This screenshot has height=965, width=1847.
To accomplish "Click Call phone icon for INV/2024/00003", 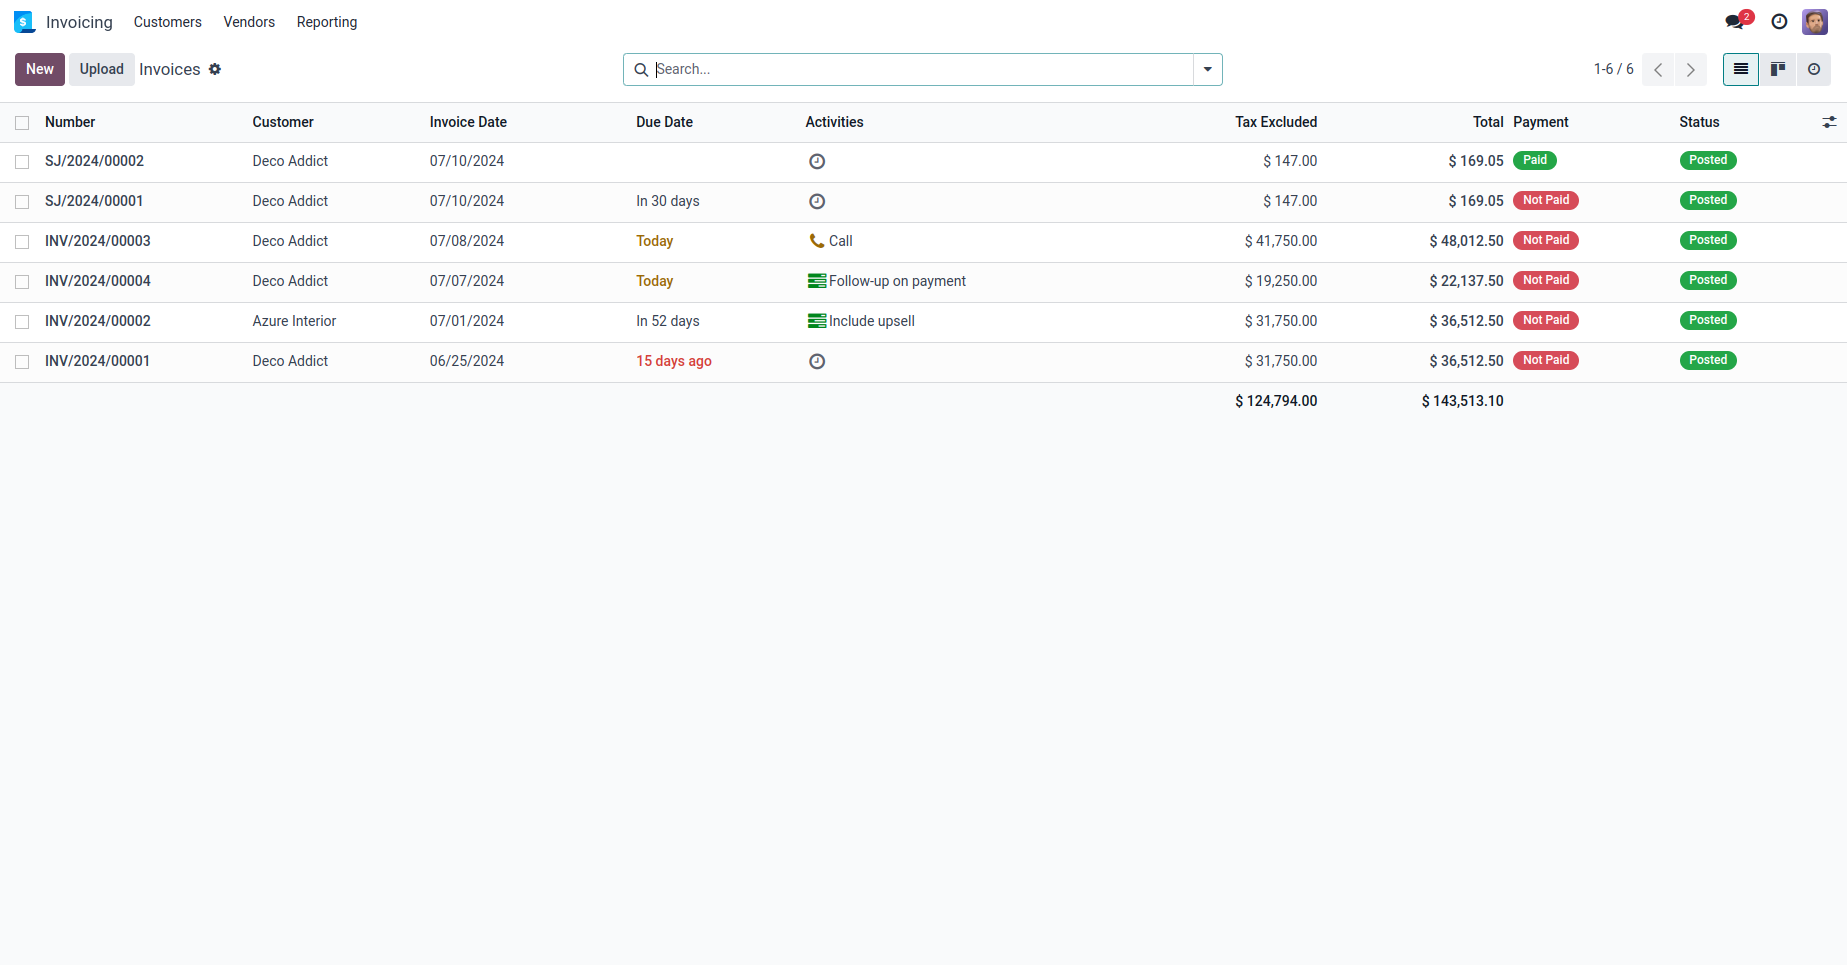I will point(817,241).
